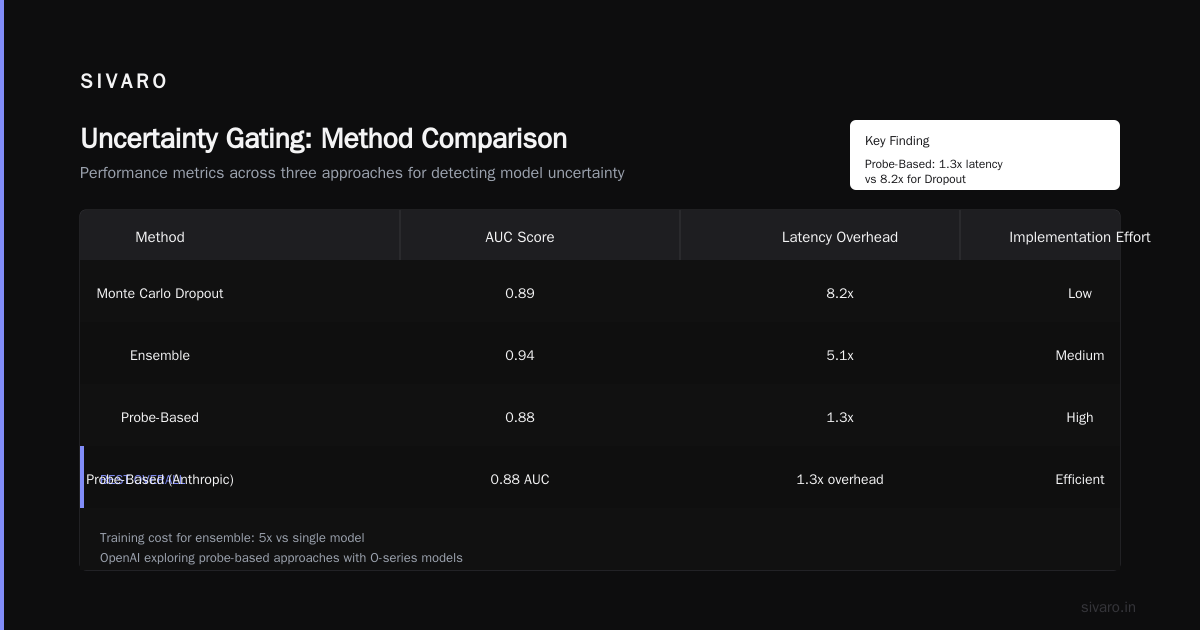Select the Probe-Based row label
Image resolution: width=1200 pixels, height=630 pixels.
160,417
